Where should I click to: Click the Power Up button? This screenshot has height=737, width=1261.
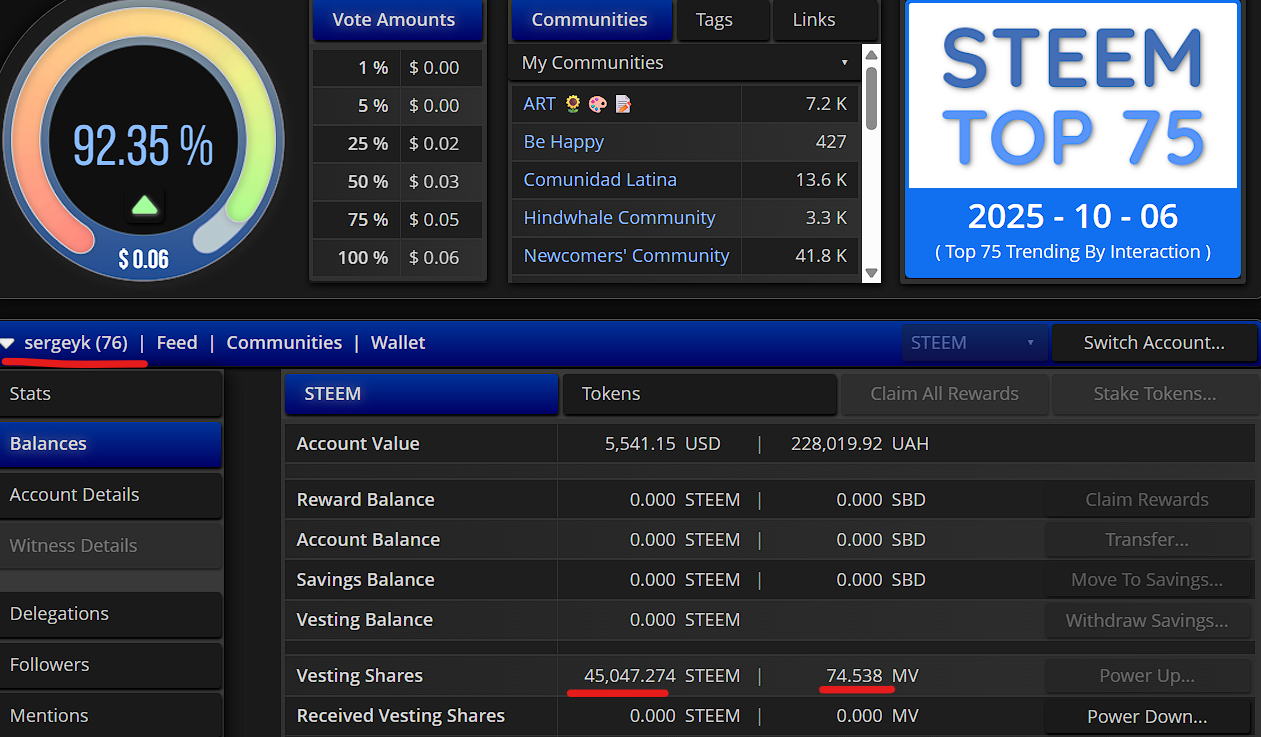(x=1147, y=675)
